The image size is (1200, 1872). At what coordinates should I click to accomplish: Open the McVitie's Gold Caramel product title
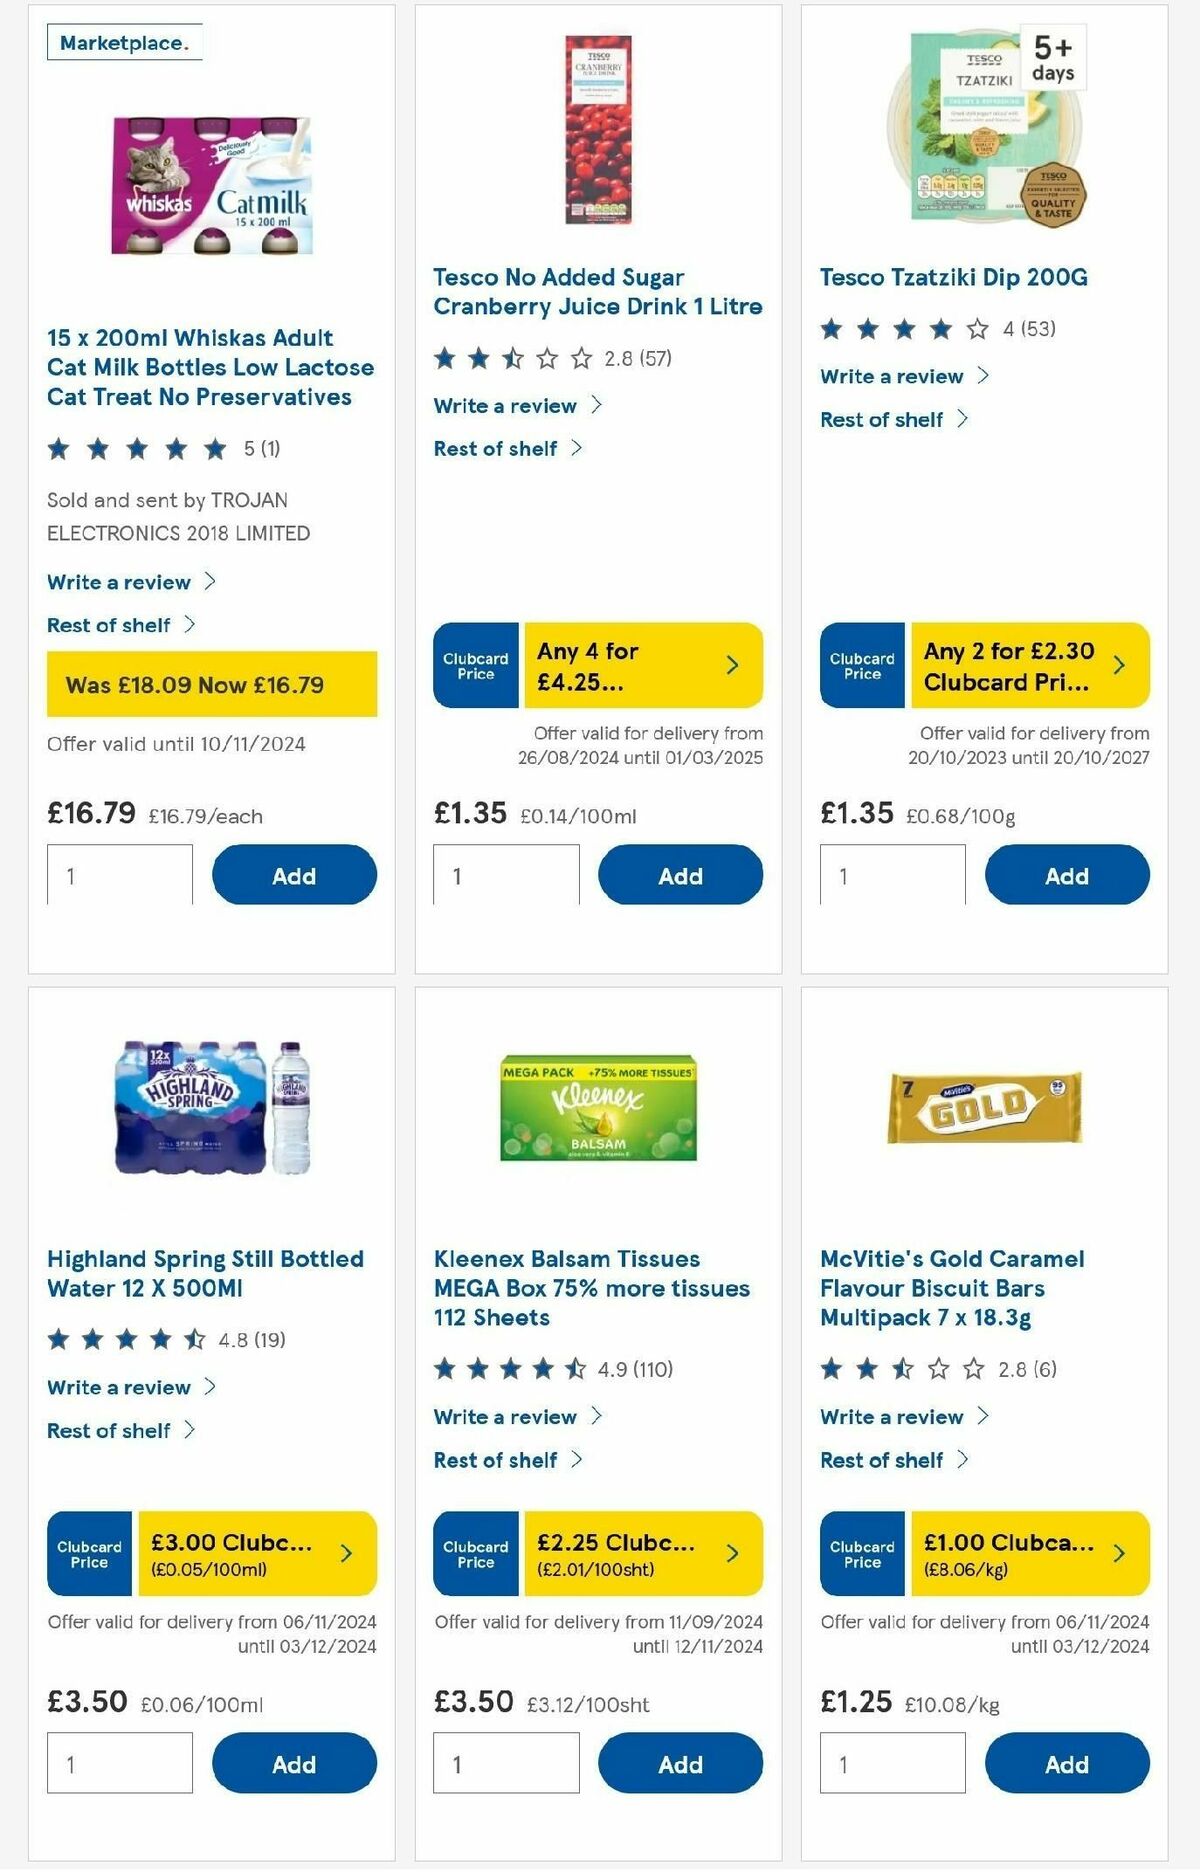[x=950, y=1288]
